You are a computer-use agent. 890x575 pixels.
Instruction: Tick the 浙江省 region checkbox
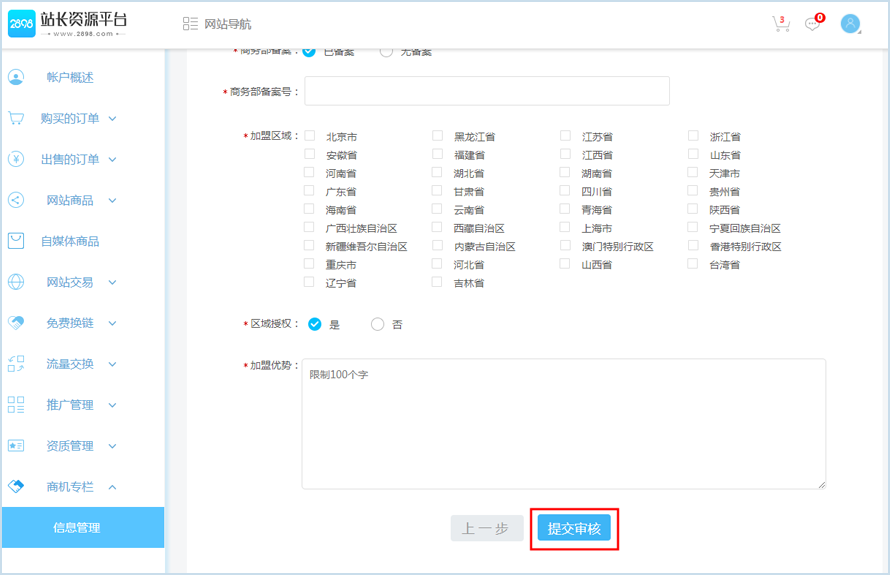click(x=694, y=136)
